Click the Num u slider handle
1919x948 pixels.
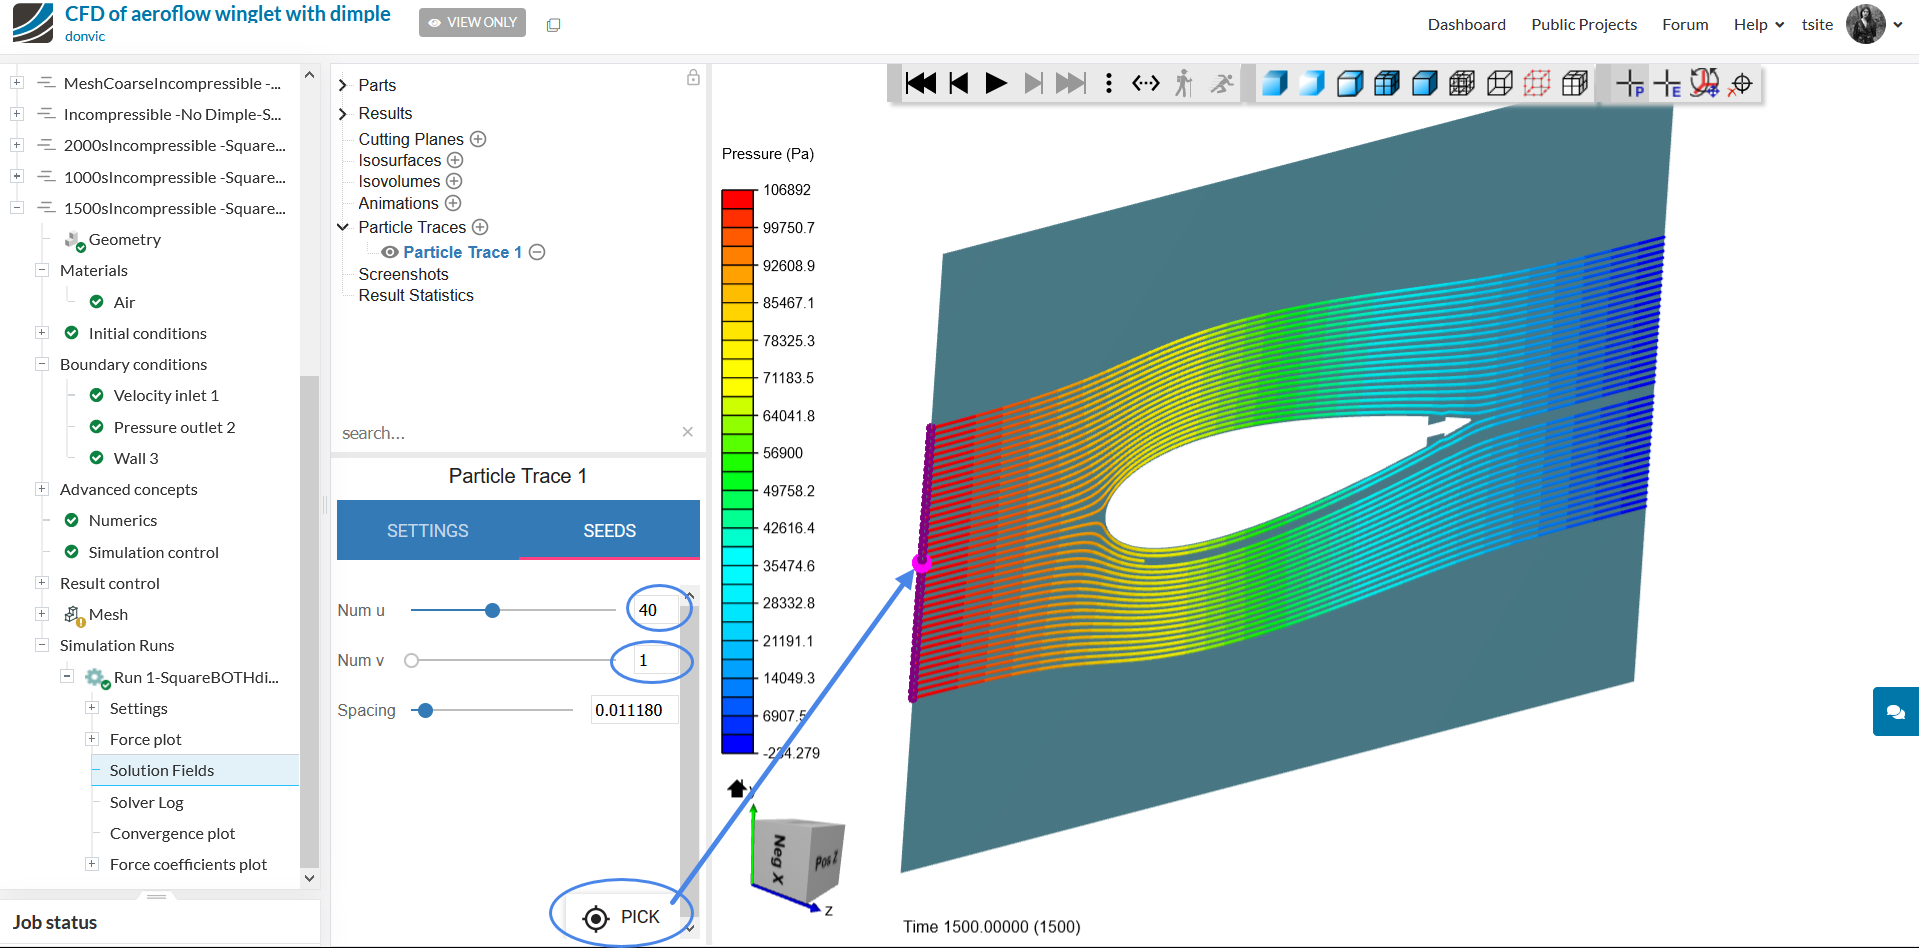coord(492,610)
